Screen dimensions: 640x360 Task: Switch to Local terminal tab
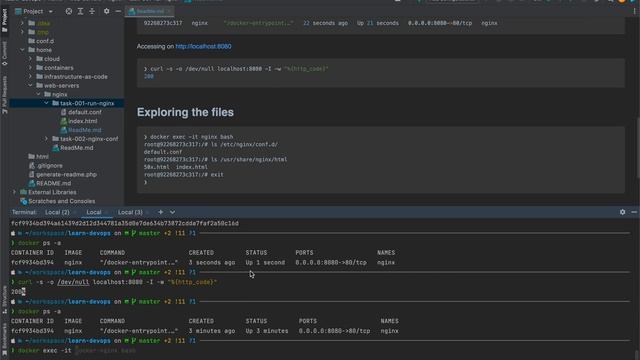93,212
